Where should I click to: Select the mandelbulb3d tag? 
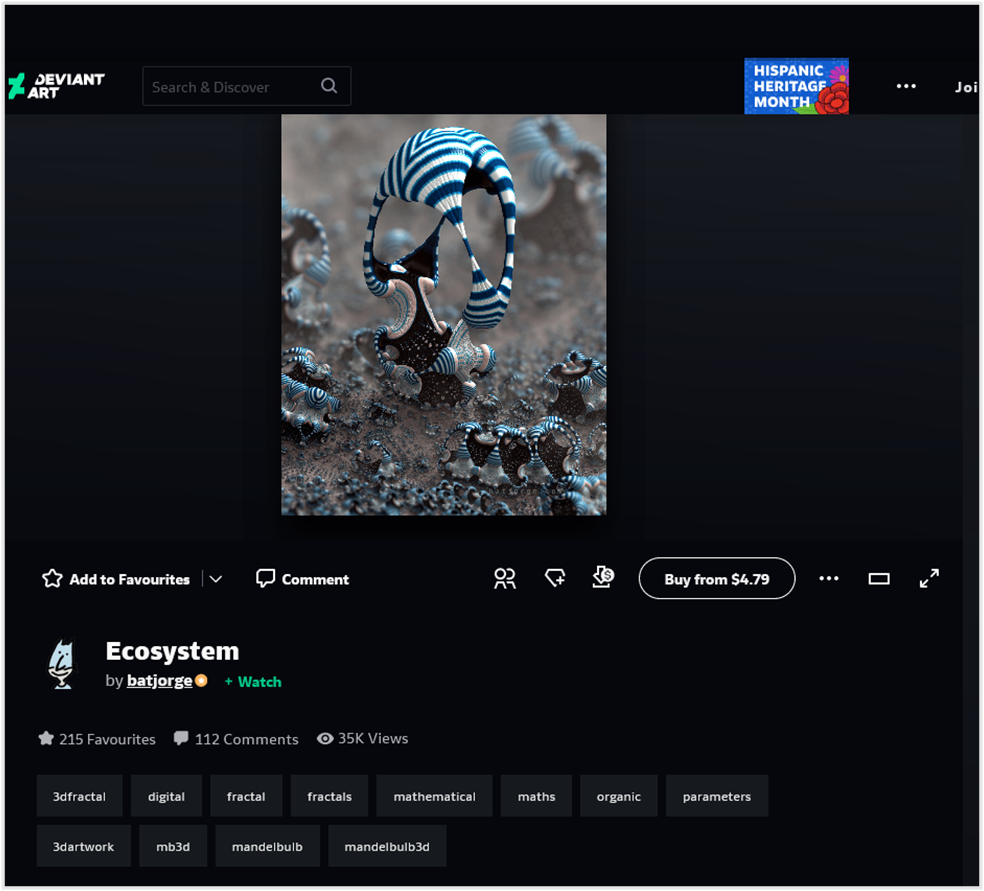[387, 846]
